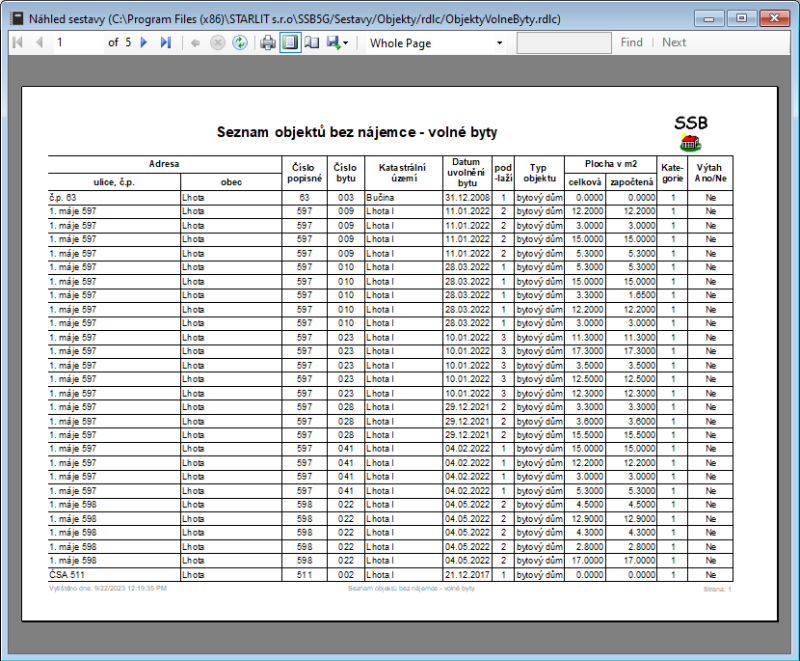Jump to the last report page
Viewport: 800px width, 661px height.
point(166,43)
